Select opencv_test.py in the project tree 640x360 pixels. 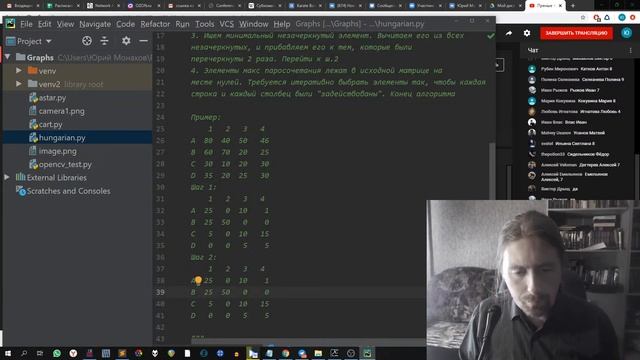point(65,164)
